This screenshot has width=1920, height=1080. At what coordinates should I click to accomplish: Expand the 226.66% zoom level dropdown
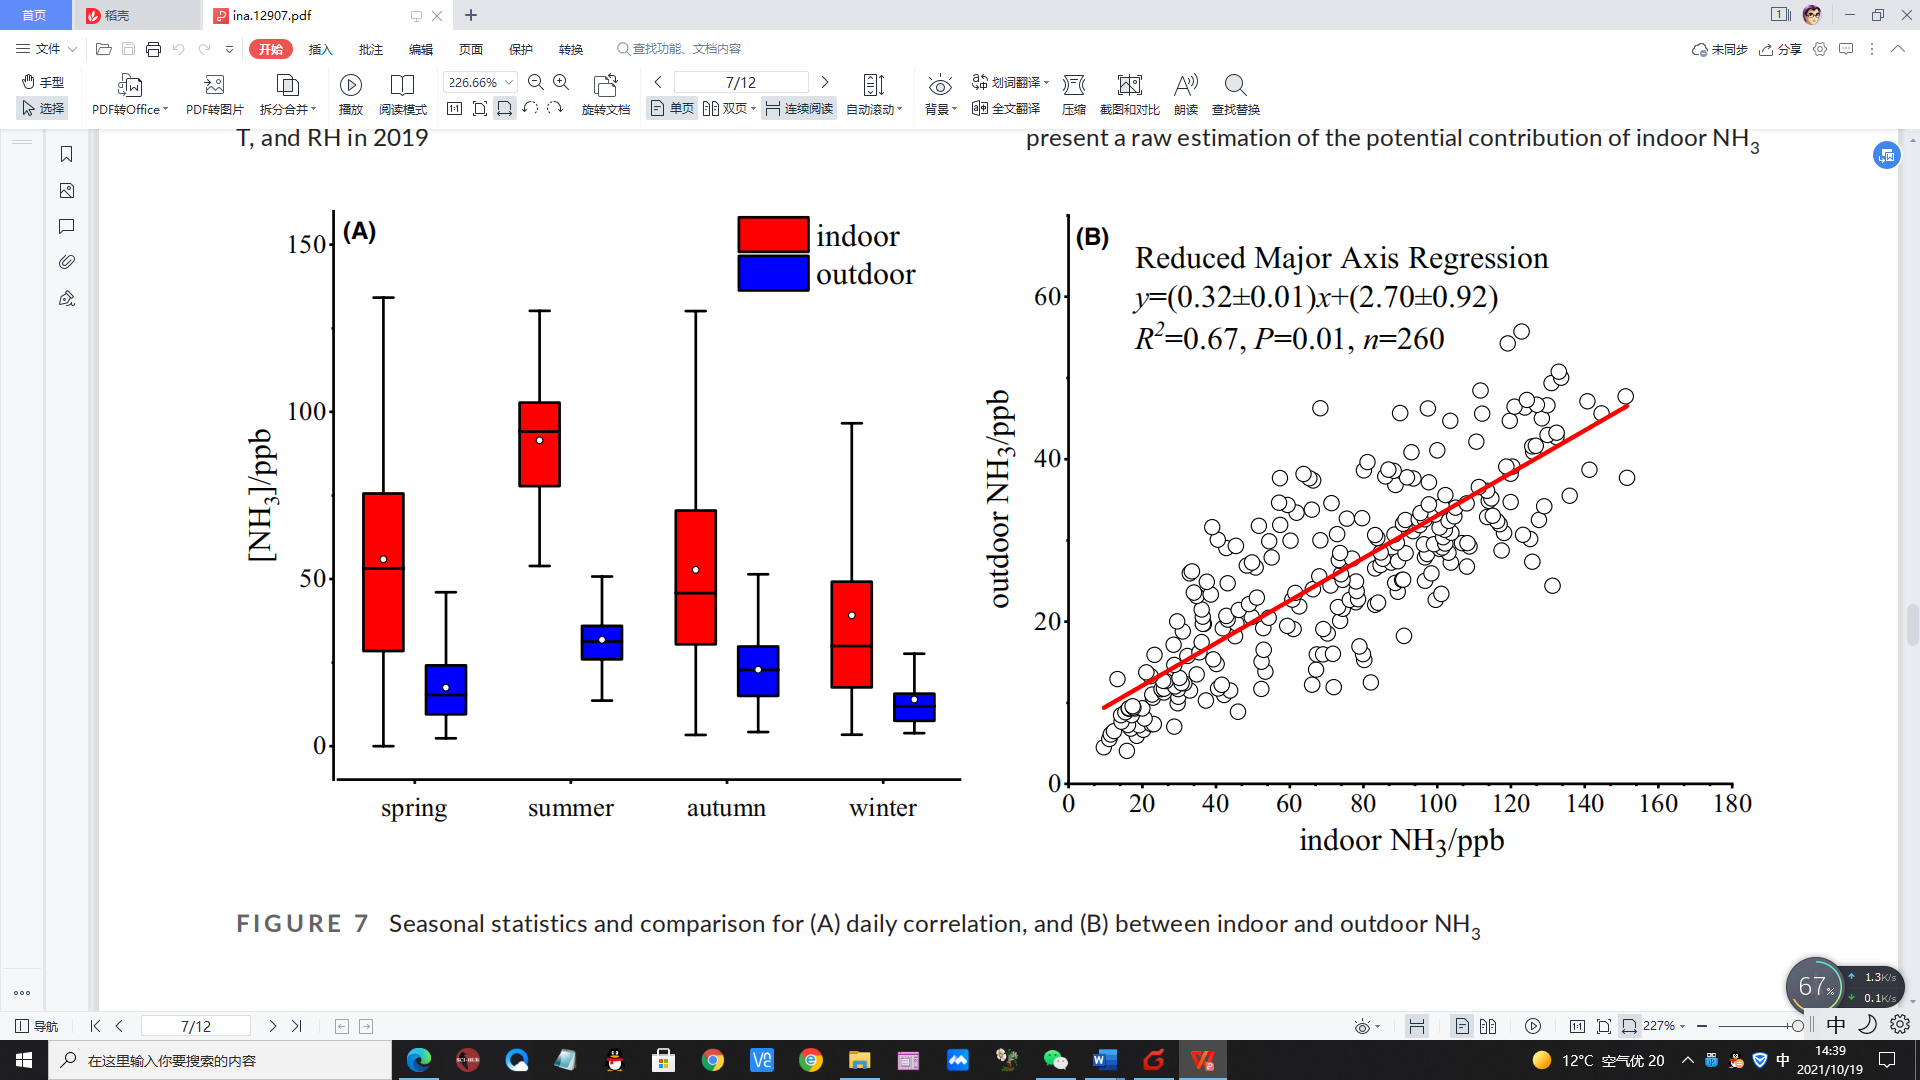click(509, 83)
